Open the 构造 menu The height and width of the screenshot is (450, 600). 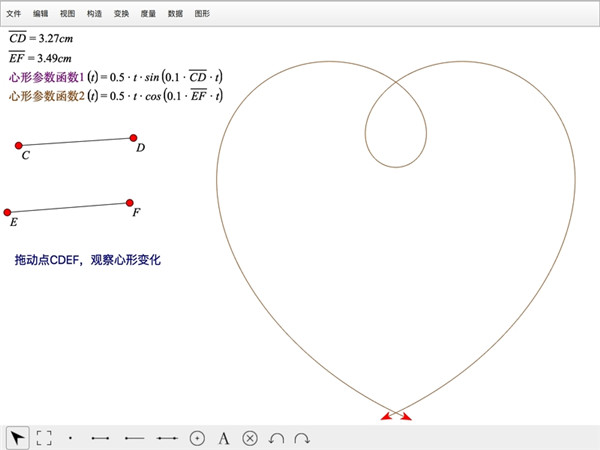(94, 13)
